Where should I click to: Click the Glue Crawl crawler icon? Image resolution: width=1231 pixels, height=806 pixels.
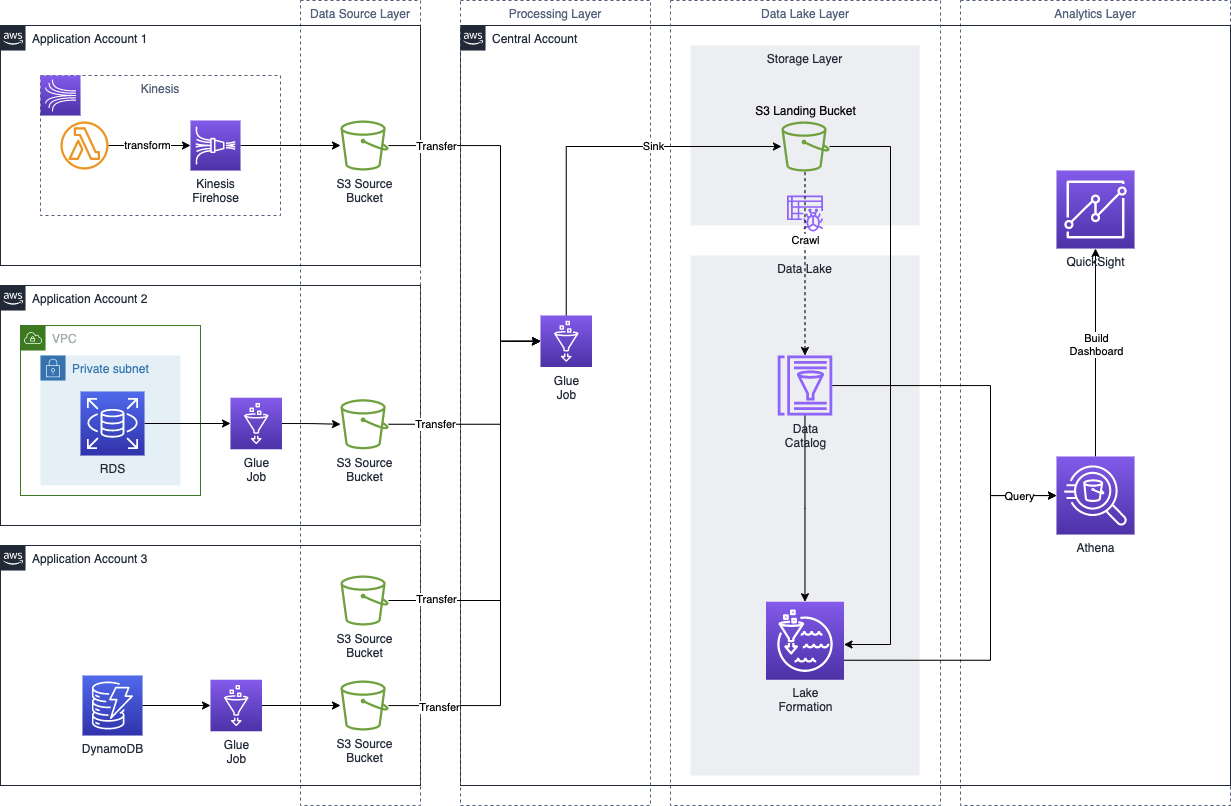coord(805,213)
